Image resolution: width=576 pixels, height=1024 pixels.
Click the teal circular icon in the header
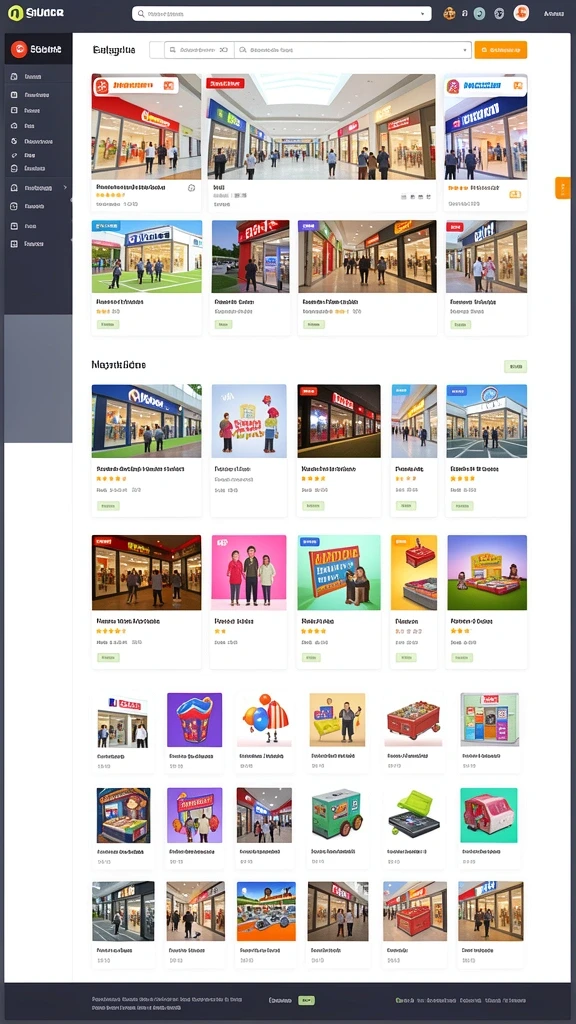[479, 13]
